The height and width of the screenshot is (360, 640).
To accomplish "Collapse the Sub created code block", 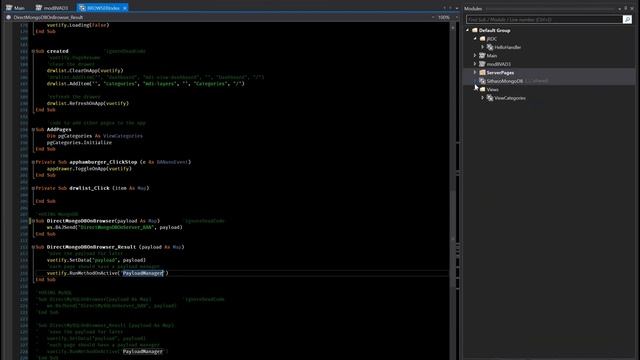I will point(33,51).
